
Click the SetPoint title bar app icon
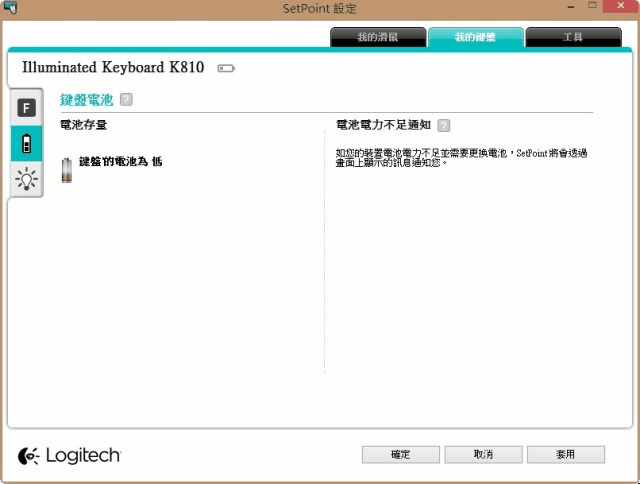(x=10, y=7)
